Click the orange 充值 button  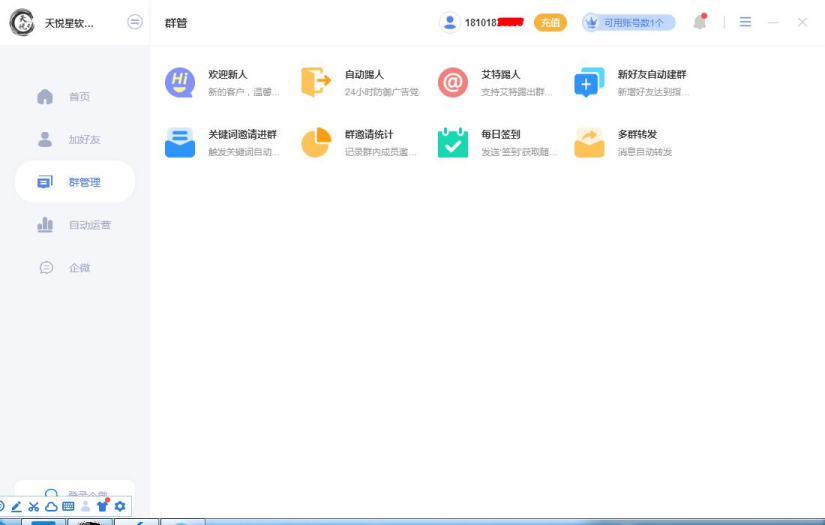point(550,22)
